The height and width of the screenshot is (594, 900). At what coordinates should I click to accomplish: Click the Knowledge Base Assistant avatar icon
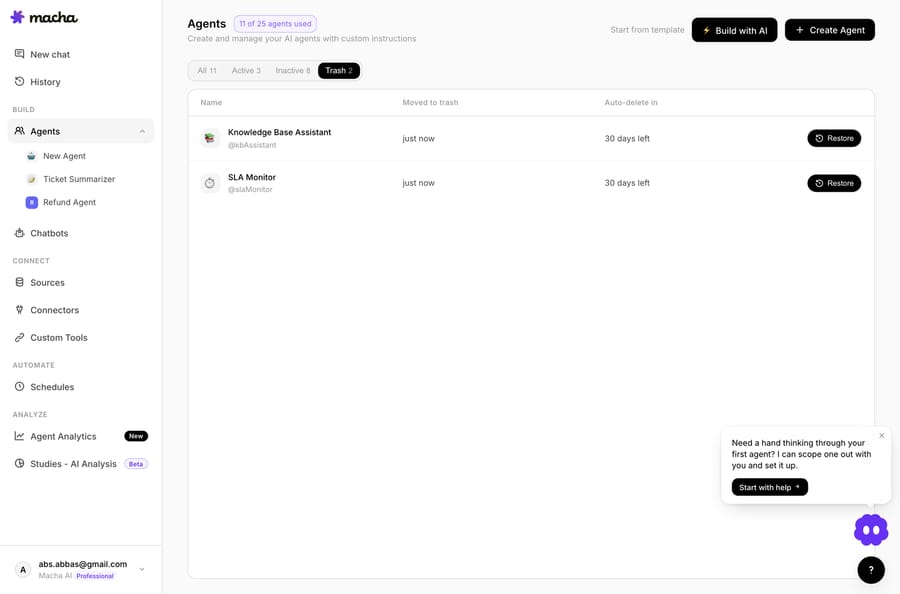pyautogui.click(x=210, y=138)
